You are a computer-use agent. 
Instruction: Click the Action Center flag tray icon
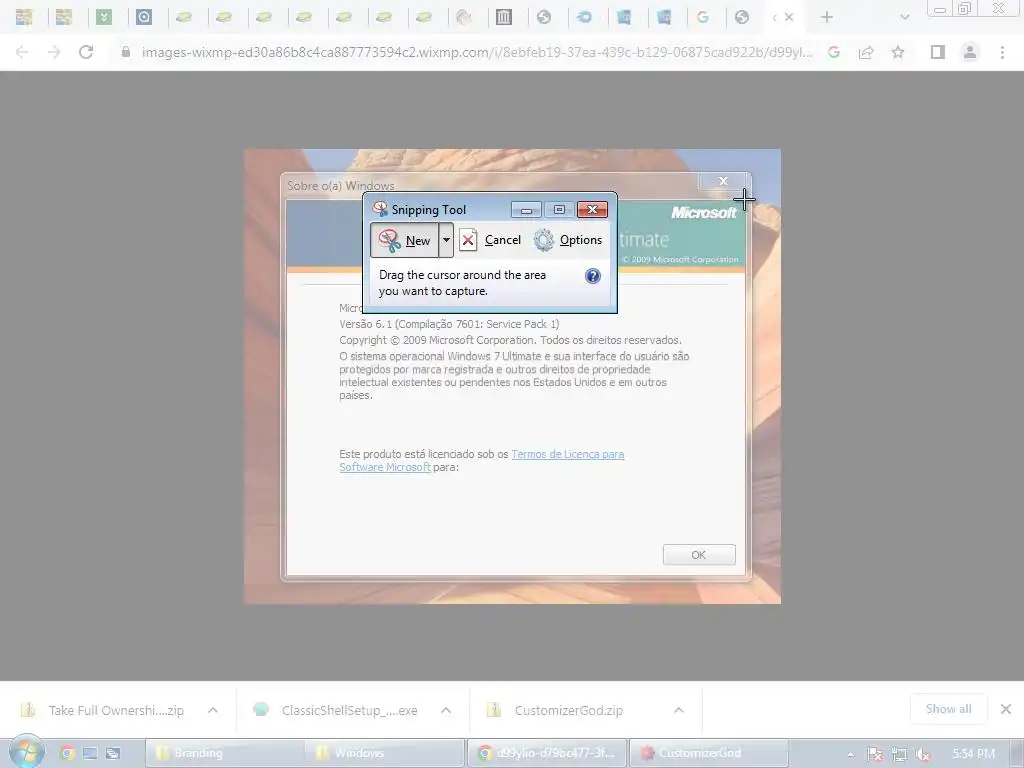pos(875,754)
